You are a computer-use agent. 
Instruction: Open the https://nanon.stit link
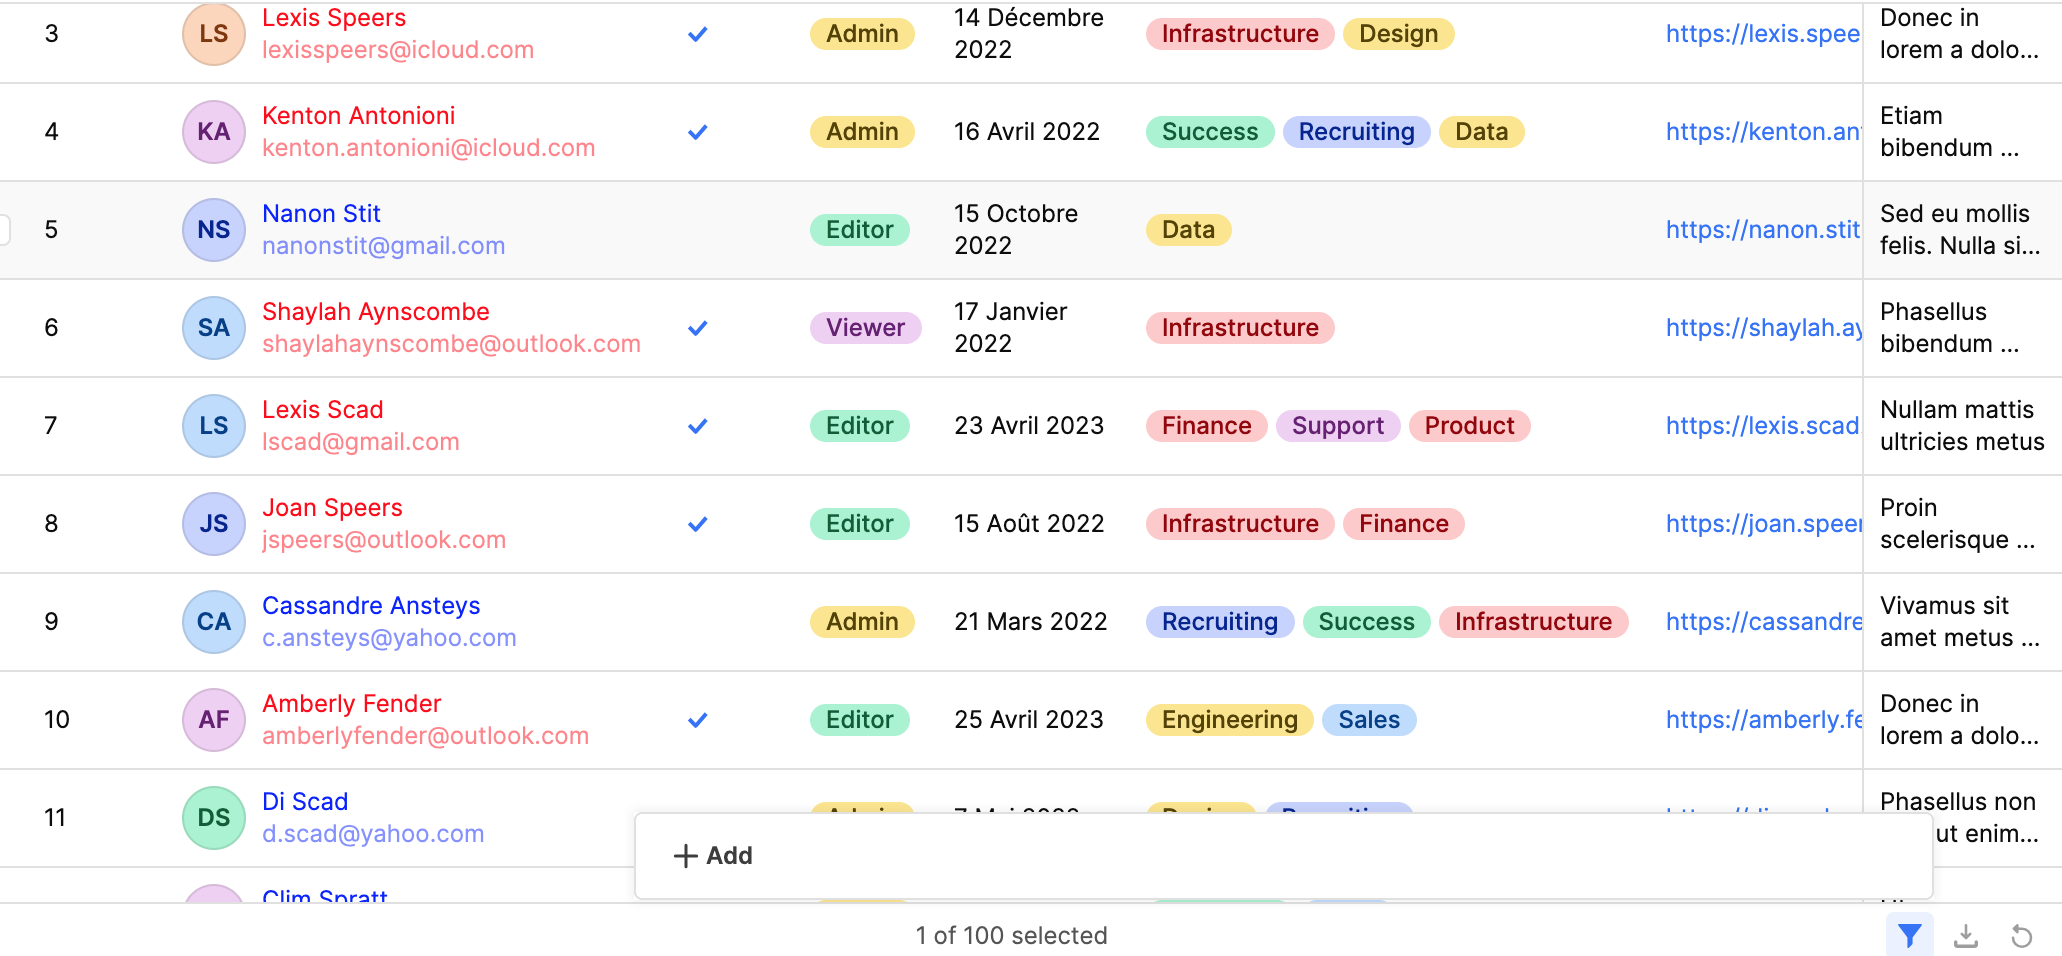click(x=1762, y=230)
